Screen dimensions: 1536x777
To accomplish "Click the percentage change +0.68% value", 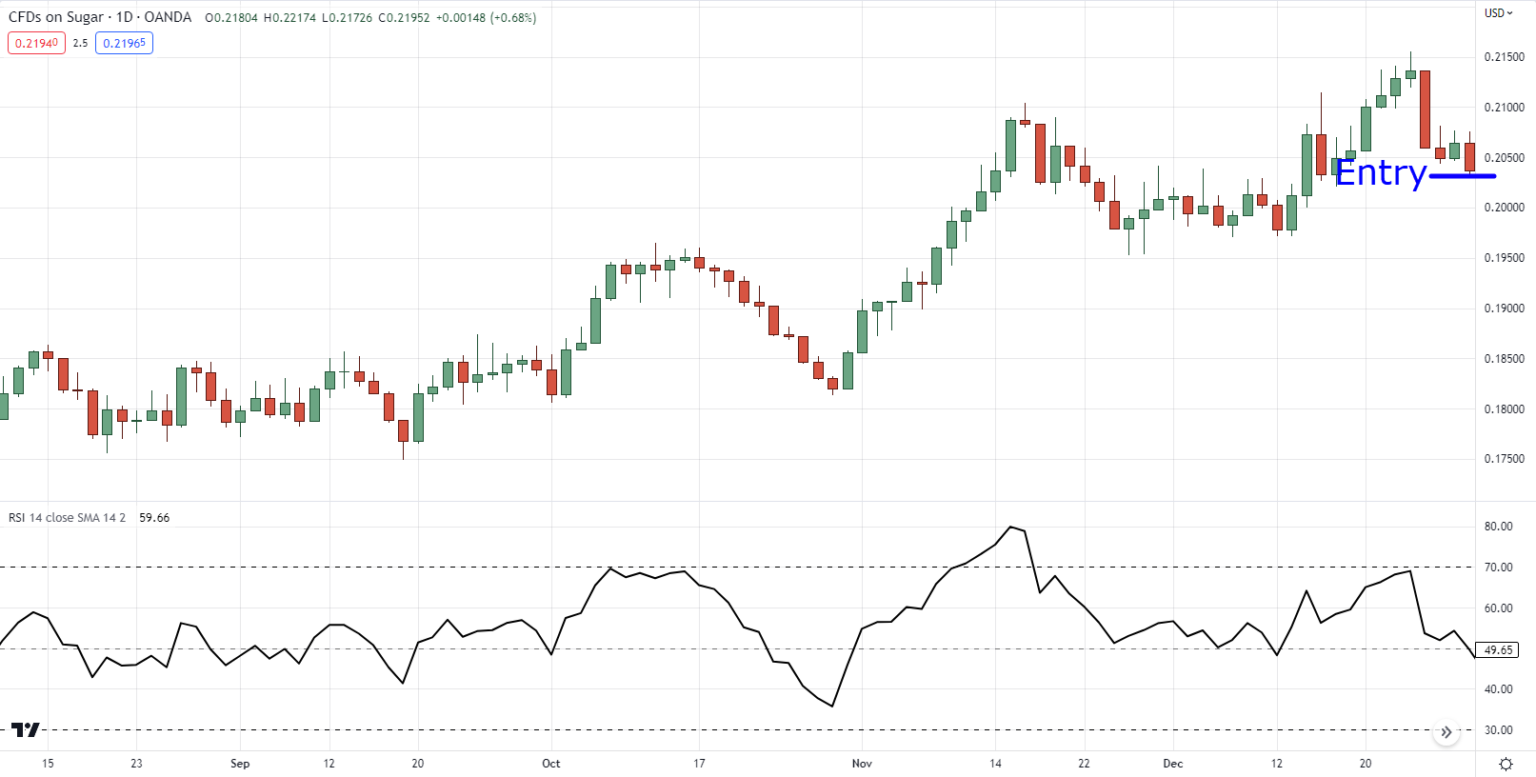I will click(513, 17).
